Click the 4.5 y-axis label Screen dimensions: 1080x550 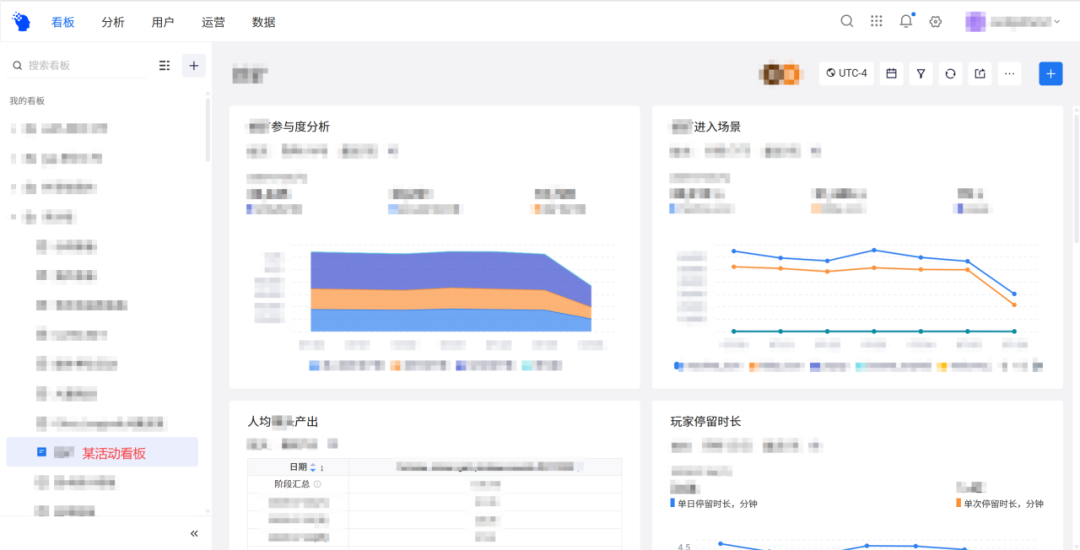[684, 547]
